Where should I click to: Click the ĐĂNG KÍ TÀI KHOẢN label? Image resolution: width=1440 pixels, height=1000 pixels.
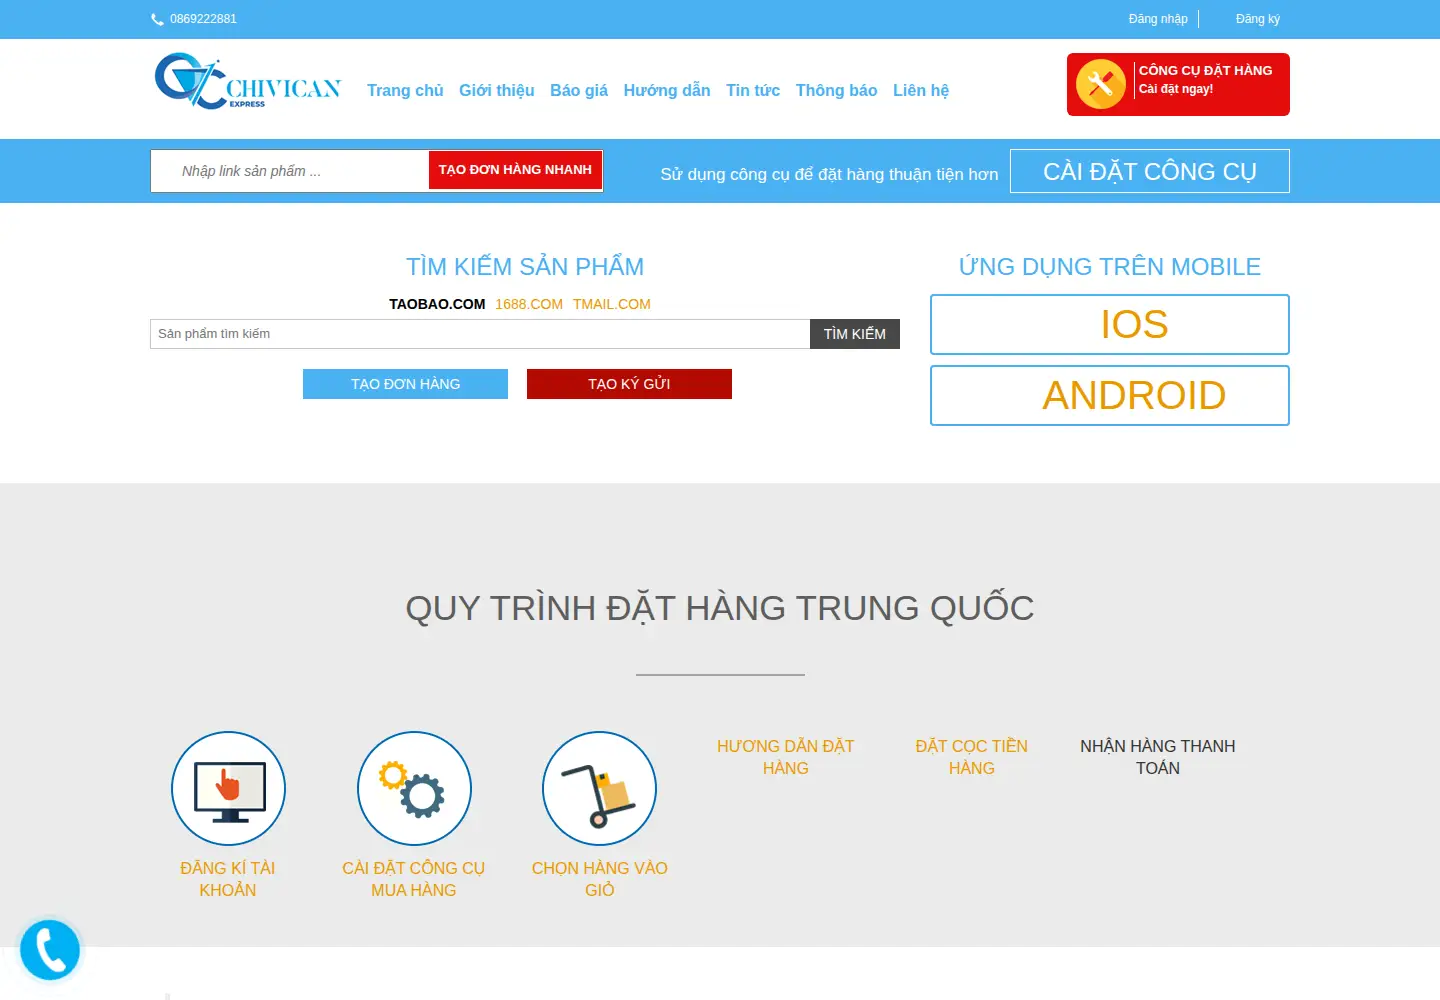(x=228, y=879)
